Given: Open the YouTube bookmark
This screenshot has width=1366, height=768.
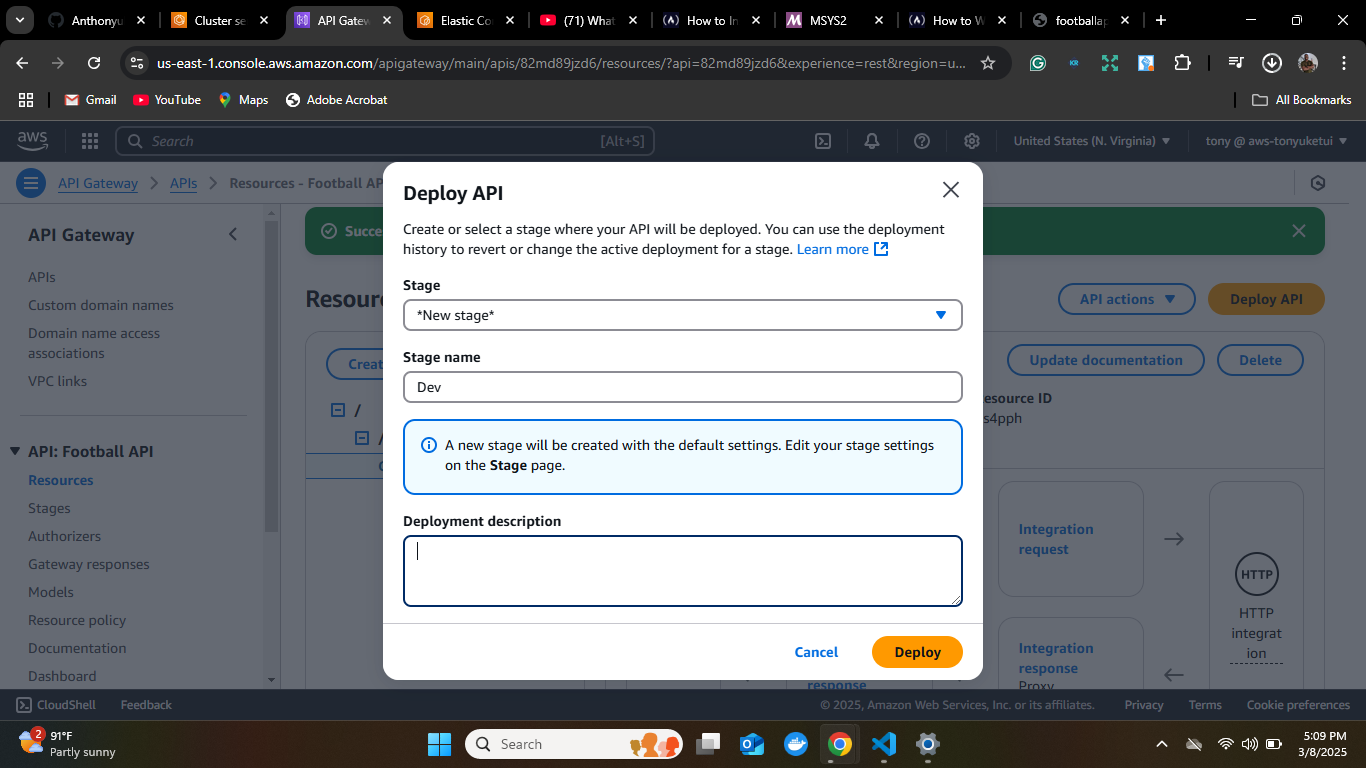Looking at the screenshot, I should click(x=167, y=100).
